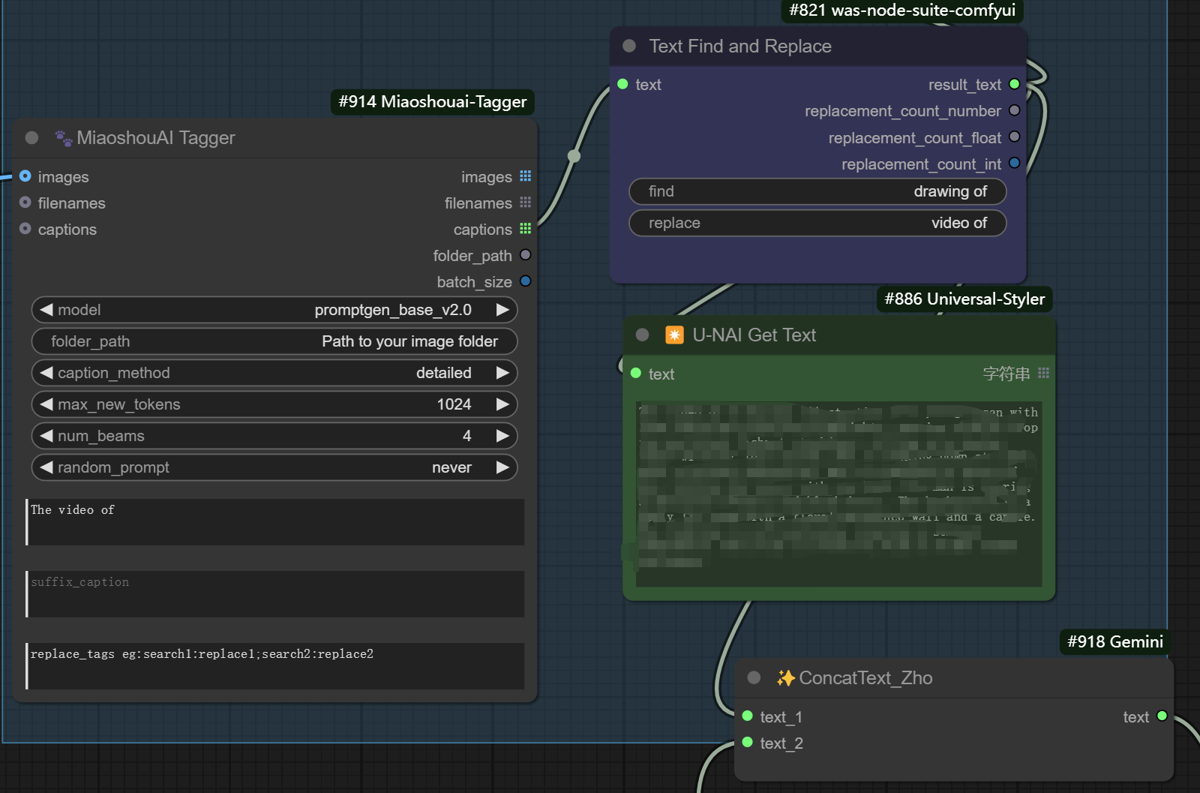
Task: Increase the max_new_tokens value with right arrow
Action: click(502, 404)
